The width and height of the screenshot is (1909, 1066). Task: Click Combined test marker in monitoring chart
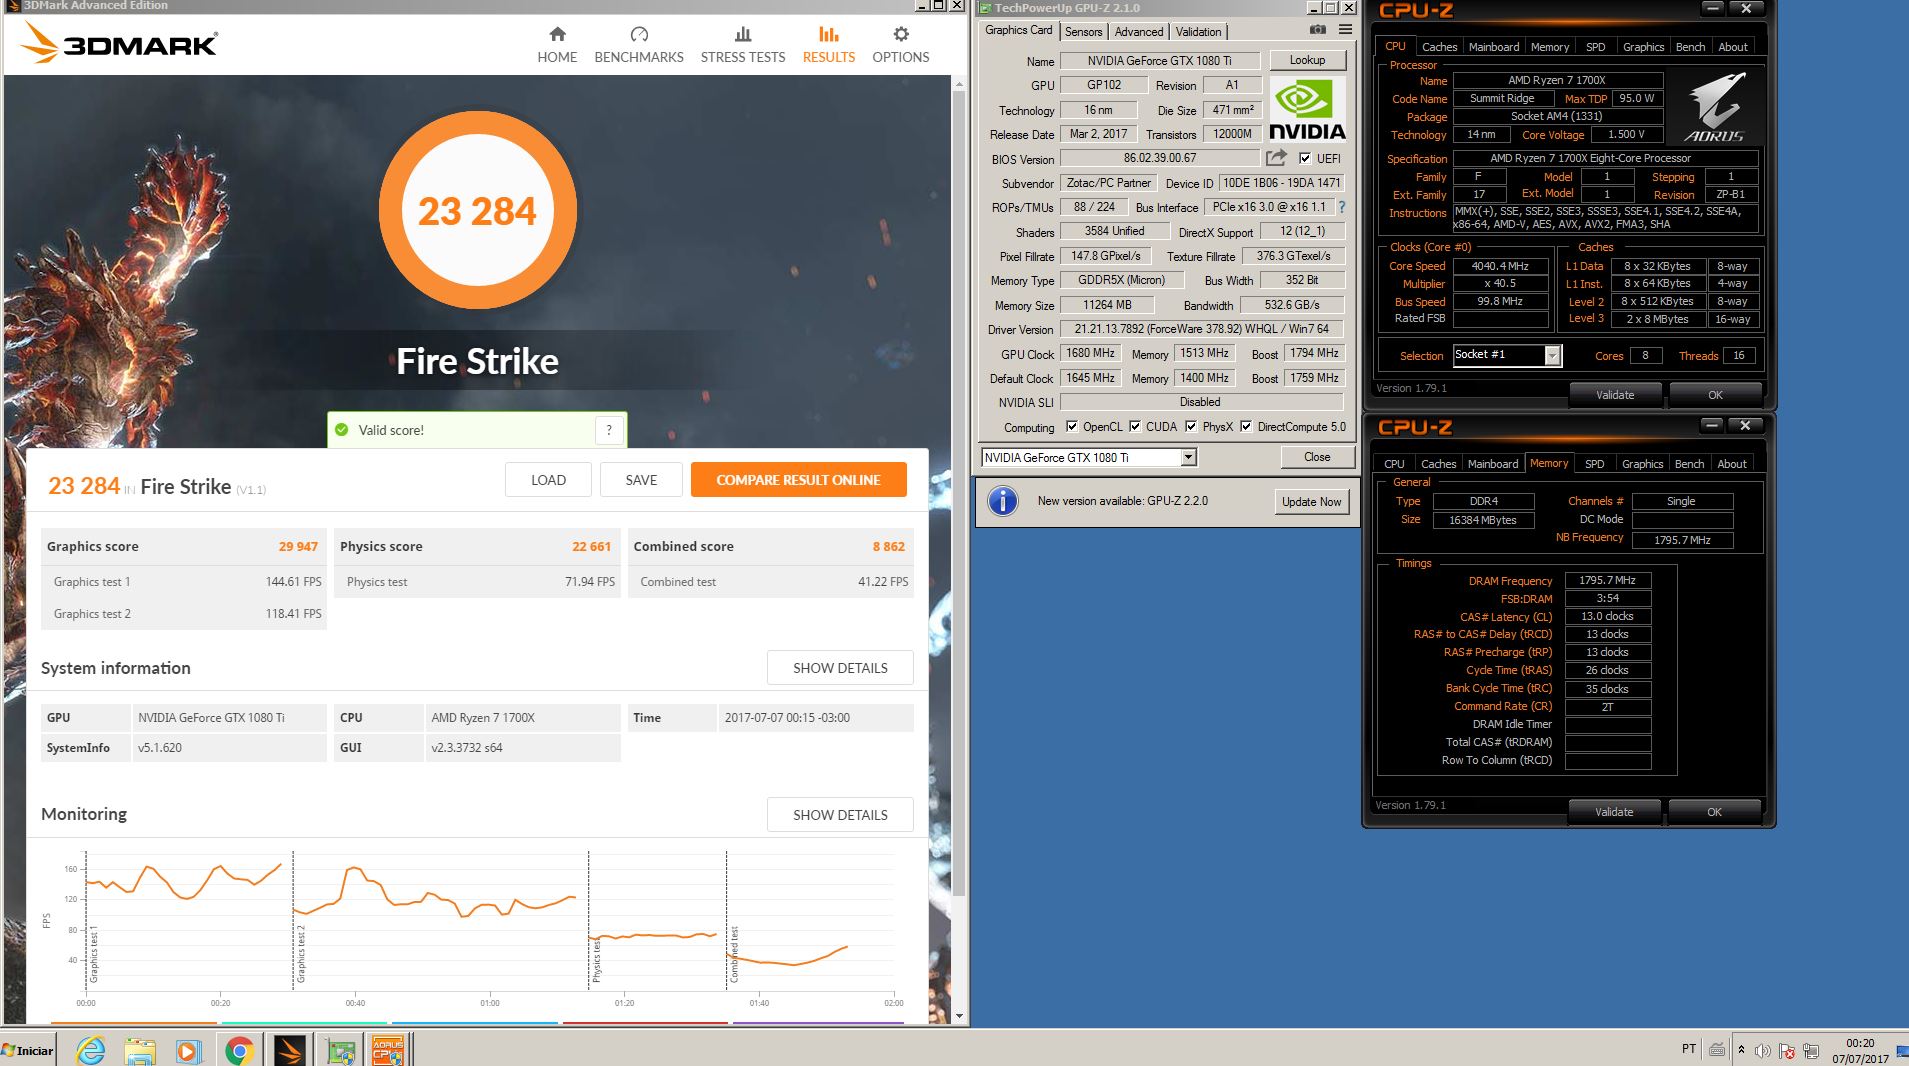pyautogui.click(x=734, y=954)
